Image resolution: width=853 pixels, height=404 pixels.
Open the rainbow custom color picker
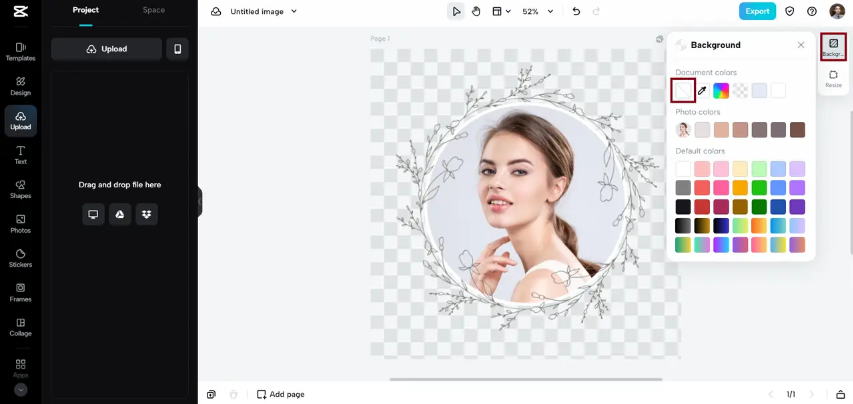click(x=721, y=91)
